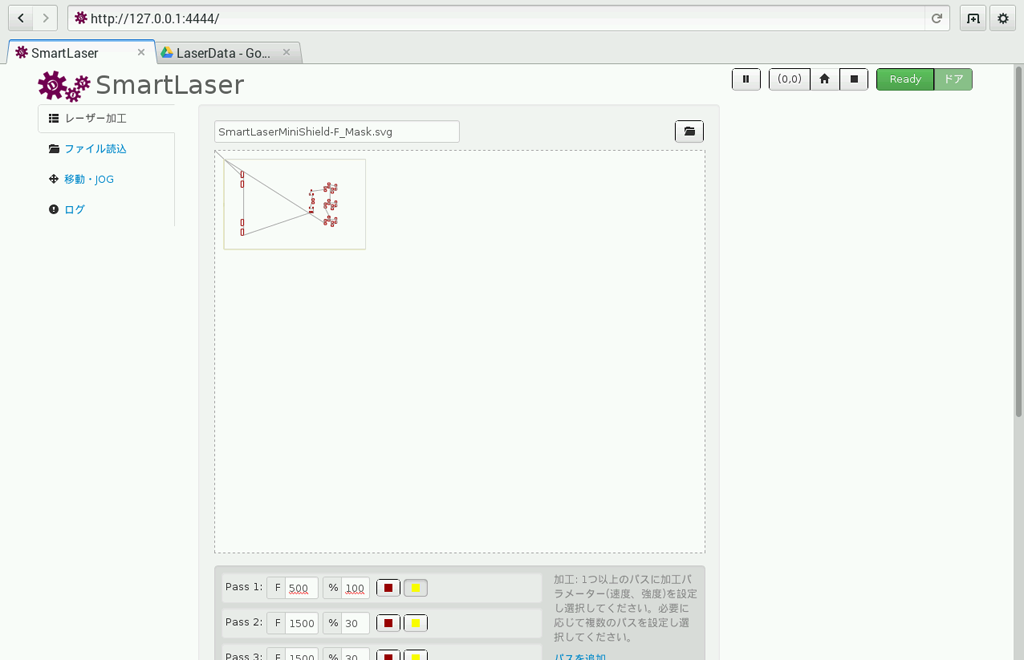Go forward with browser forward arrow

point(45,18)
